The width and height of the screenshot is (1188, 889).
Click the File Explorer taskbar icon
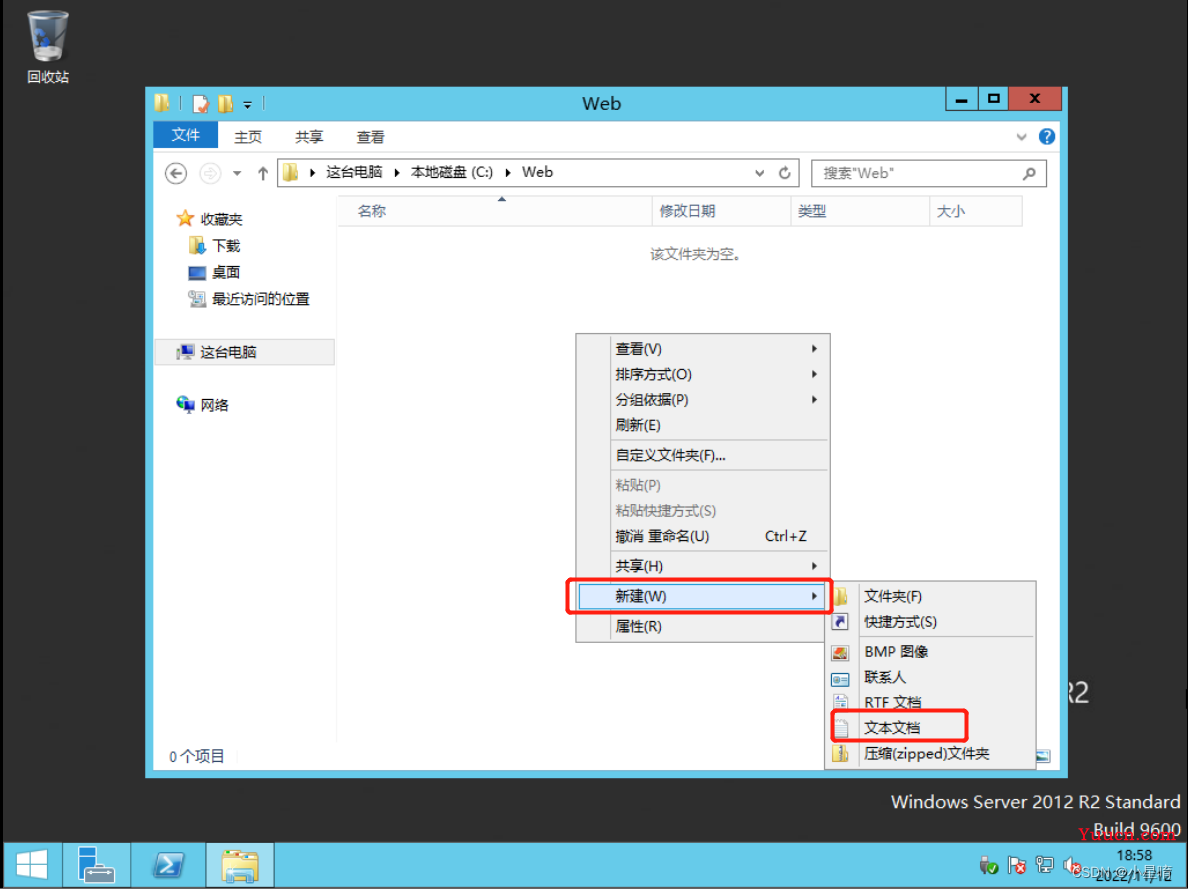[239, 865]
